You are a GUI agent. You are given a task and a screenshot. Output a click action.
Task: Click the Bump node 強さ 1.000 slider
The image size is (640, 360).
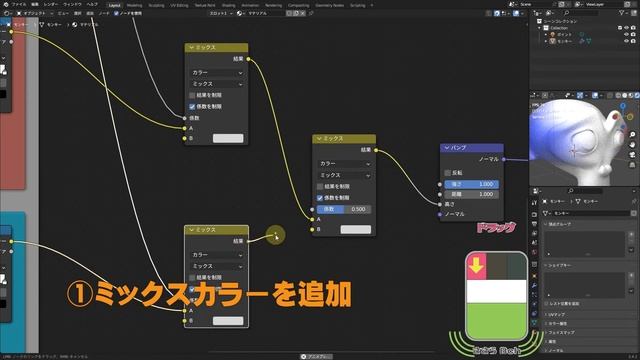(x=471, y=184)
